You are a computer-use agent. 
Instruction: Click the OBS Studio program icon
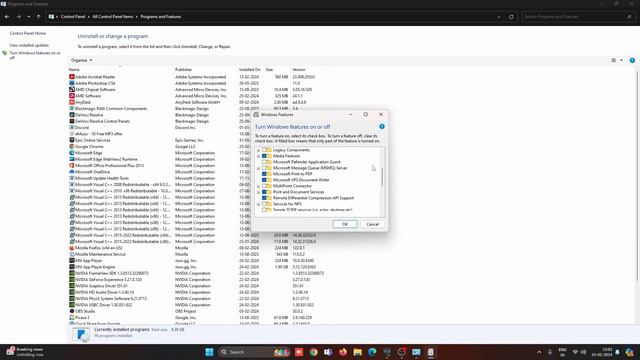pos(72,311)
